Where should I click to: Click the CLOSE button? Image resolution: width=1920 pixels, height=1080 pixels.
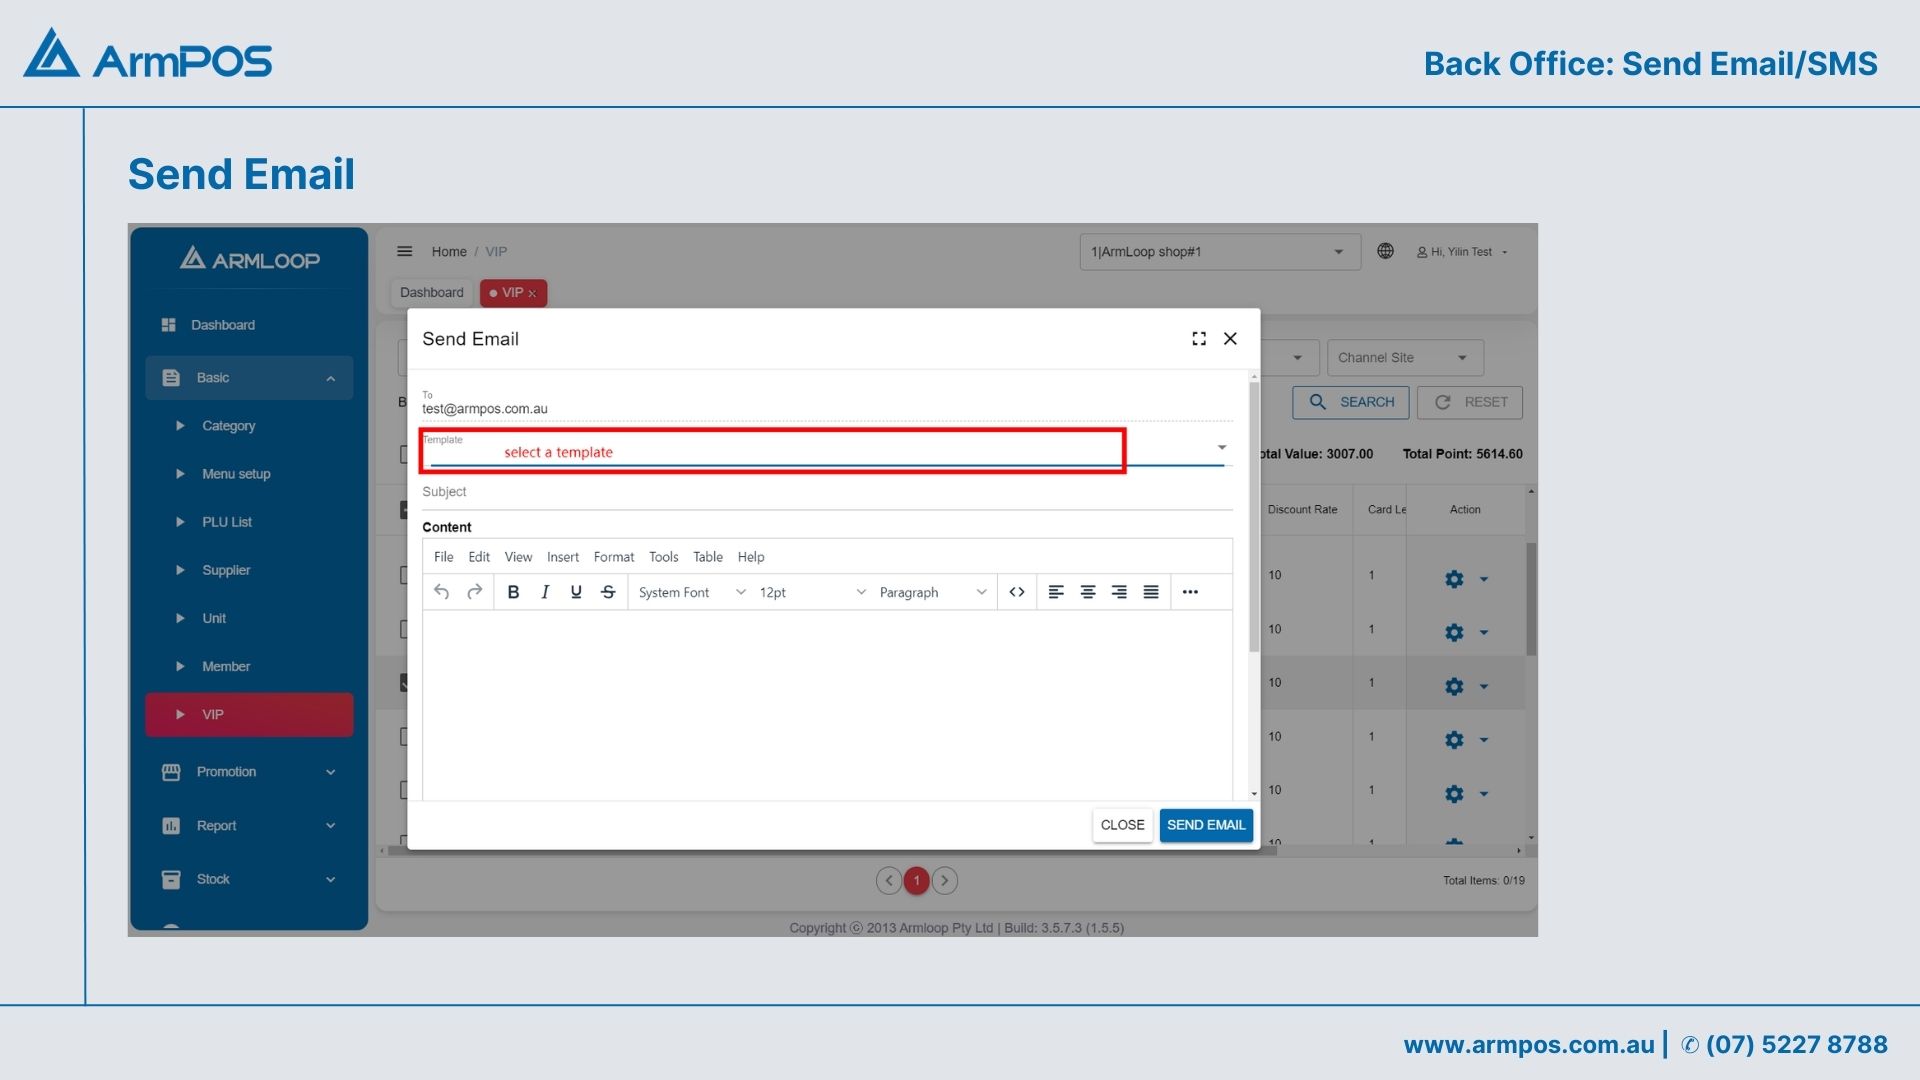[x=1122, y=825]
